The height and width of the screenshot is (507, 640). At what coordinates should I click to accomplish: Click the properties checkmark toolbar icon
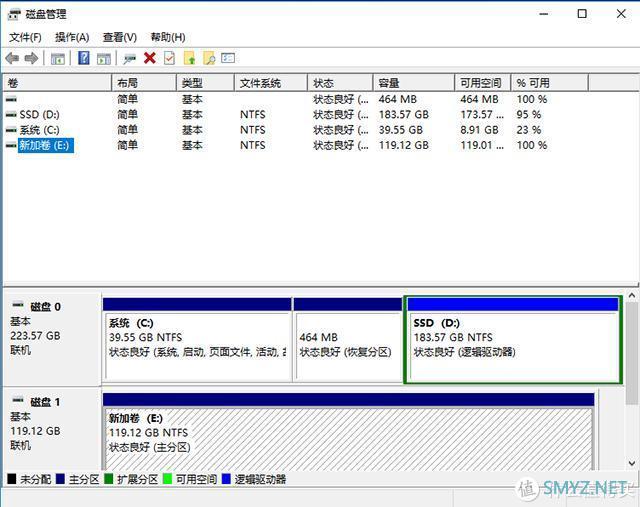point(169,58)
